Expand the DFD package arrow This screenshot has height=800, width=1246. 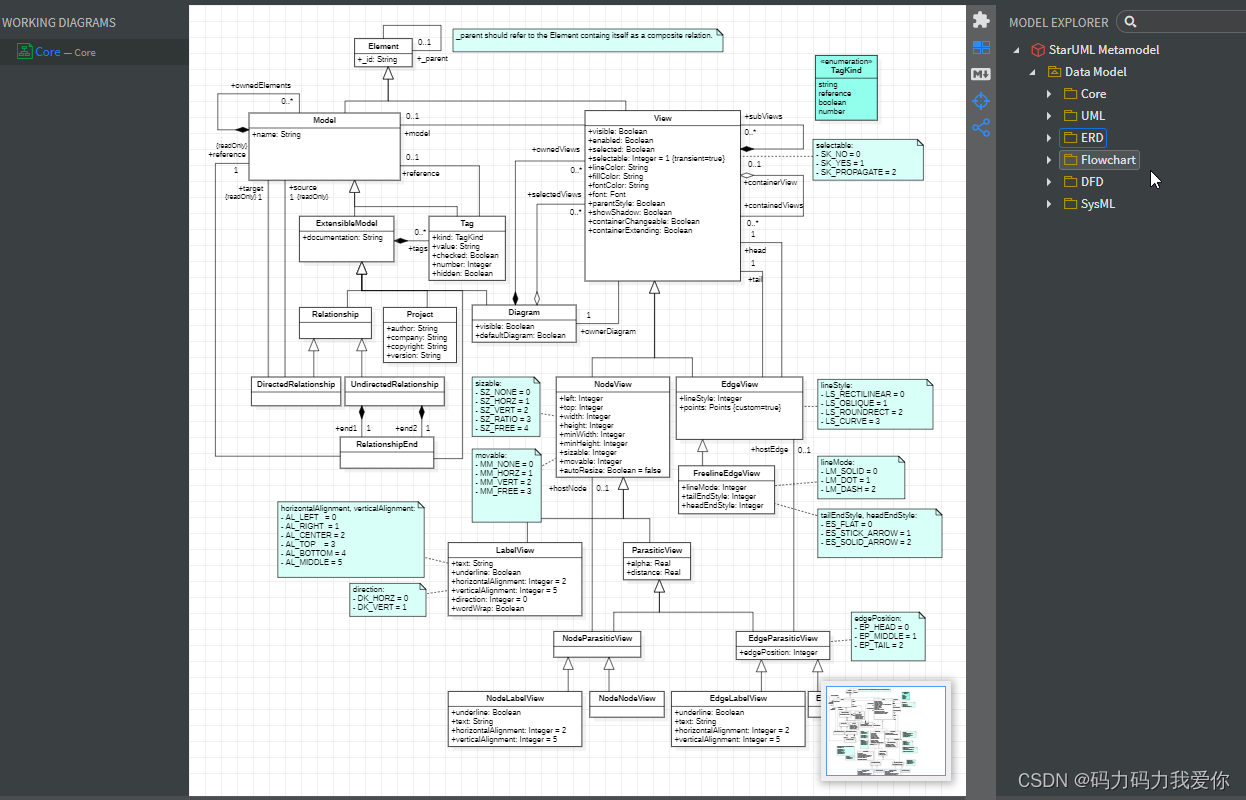click(1049, 182)
